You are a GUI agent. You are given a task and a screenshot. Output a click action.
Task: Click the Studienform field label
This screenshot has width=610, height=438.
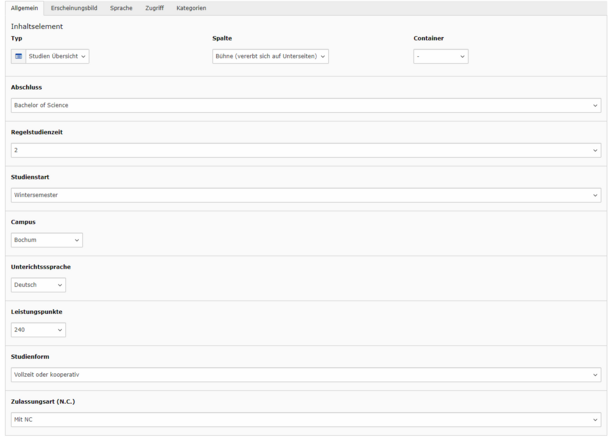coord(30,357)
